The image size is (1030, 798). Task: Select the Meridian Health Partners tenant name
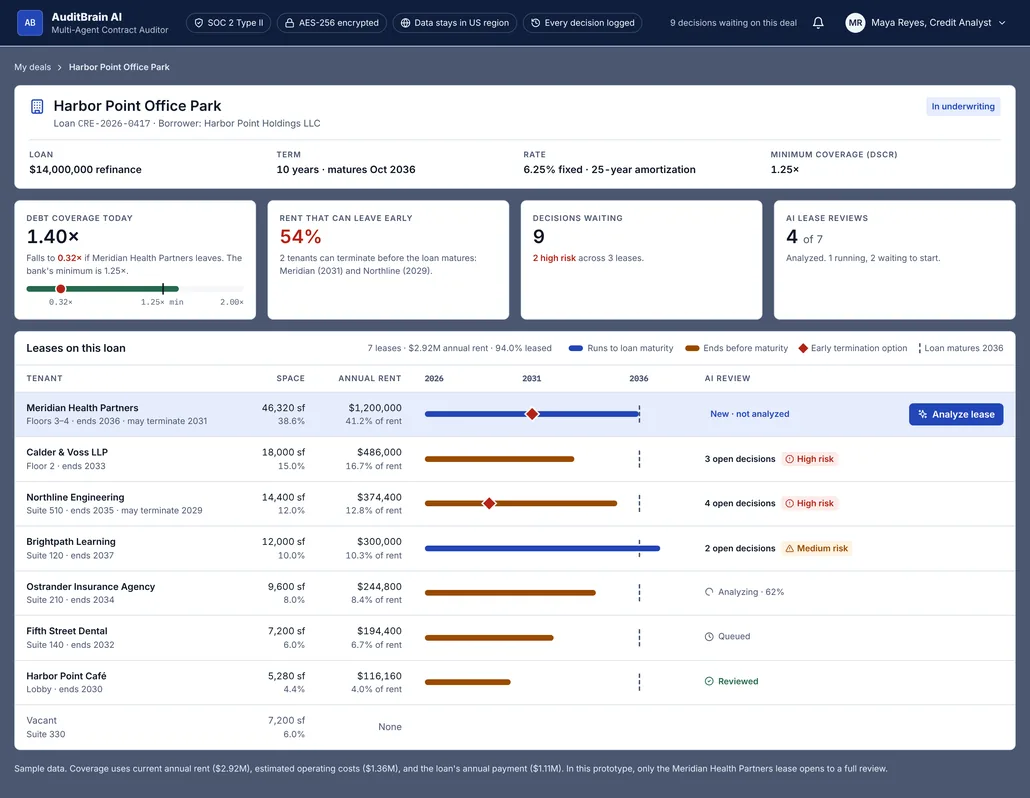tap(82, 408)
